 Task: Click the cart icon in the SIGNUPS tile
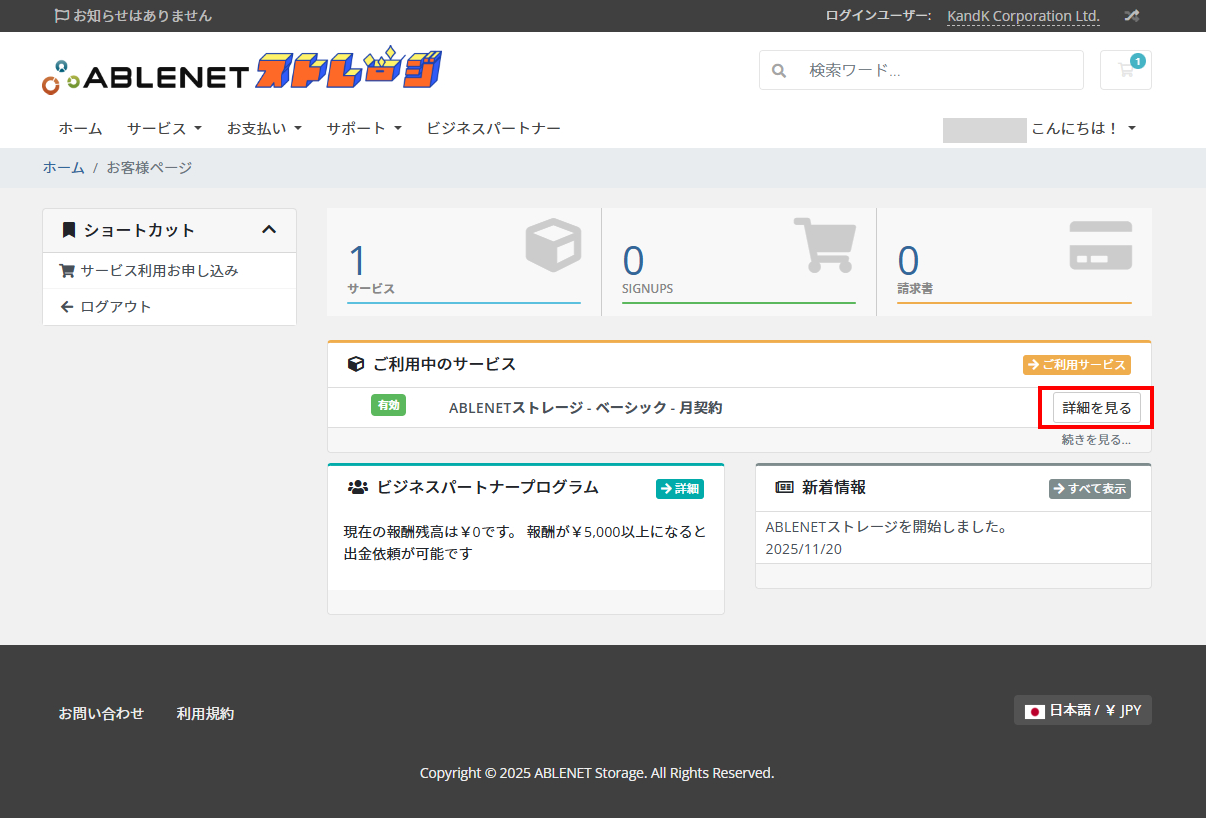(x=827, y=246)
